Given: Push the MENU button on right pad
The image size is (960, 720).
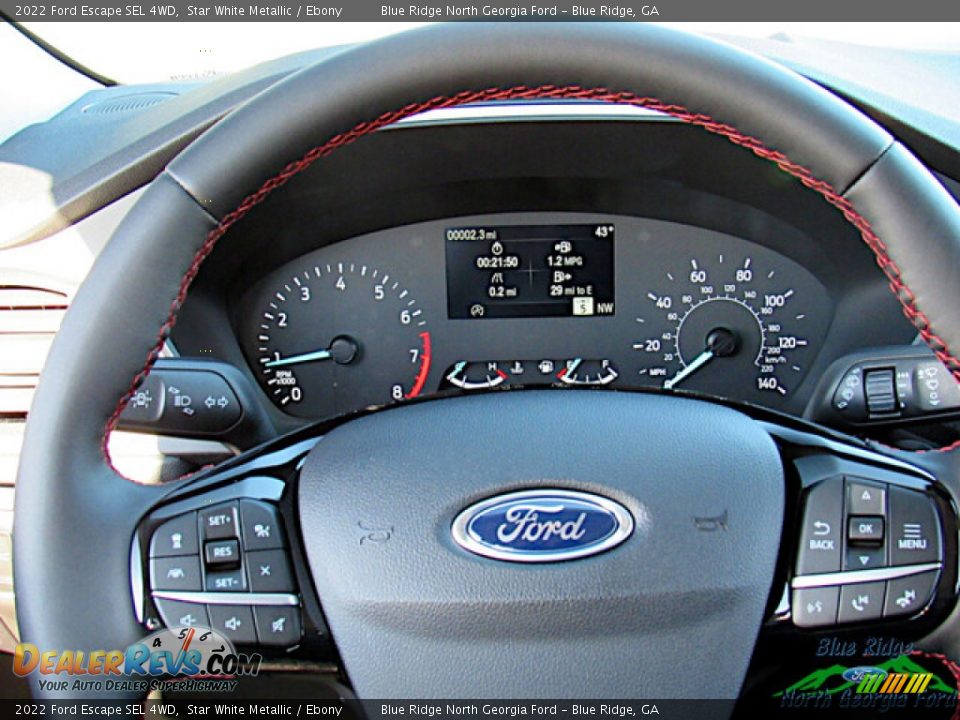Looking at the screenshot, I should click(x=912, y=534).
